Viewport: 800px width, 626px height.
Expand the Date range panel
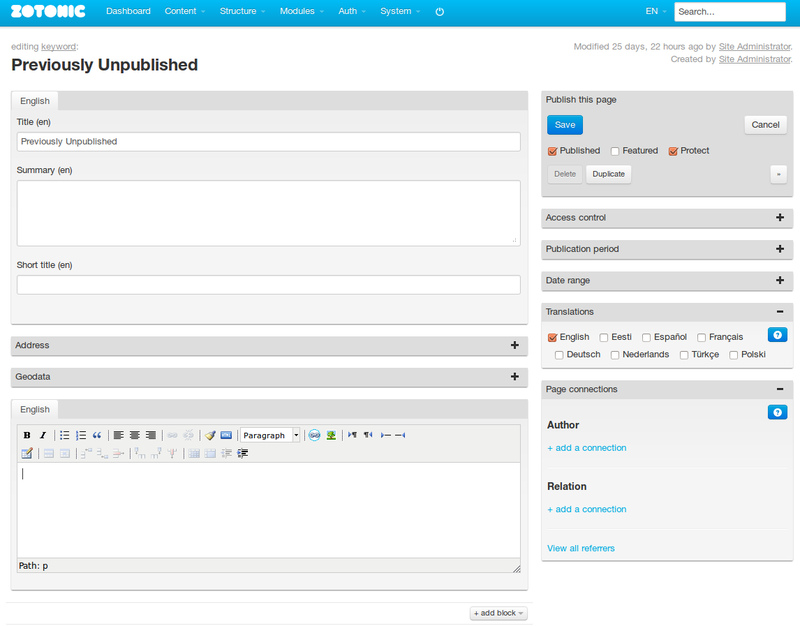[780, 280]
